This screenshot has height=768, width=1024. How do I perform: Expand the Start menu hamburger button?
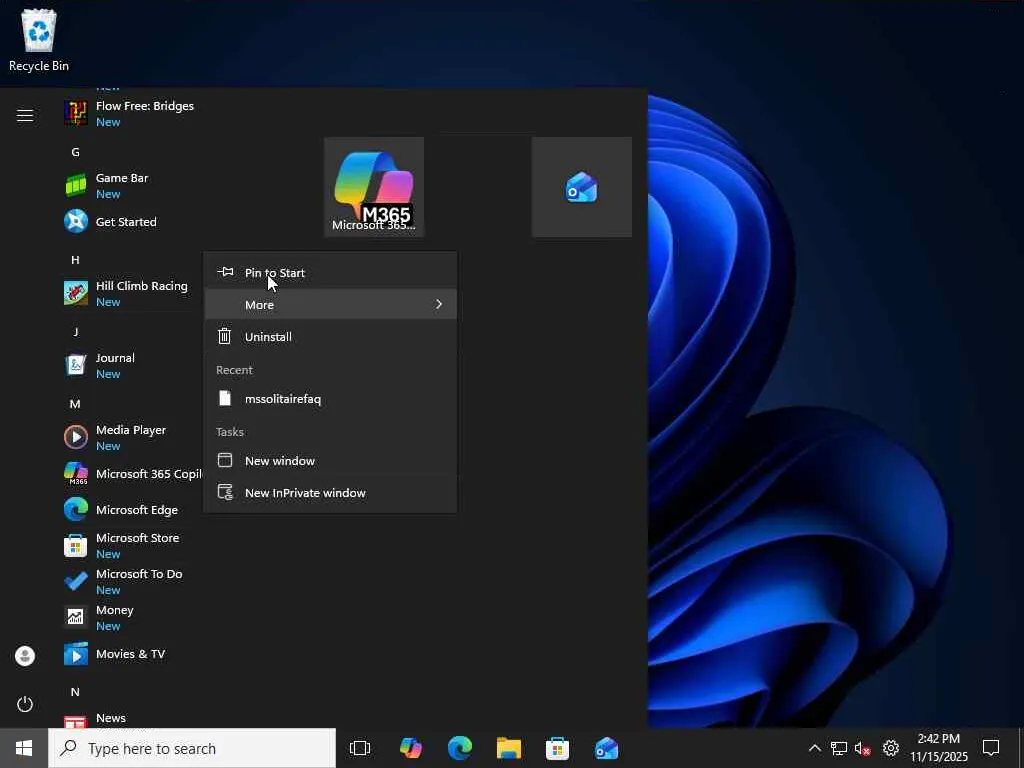[25, 116]
